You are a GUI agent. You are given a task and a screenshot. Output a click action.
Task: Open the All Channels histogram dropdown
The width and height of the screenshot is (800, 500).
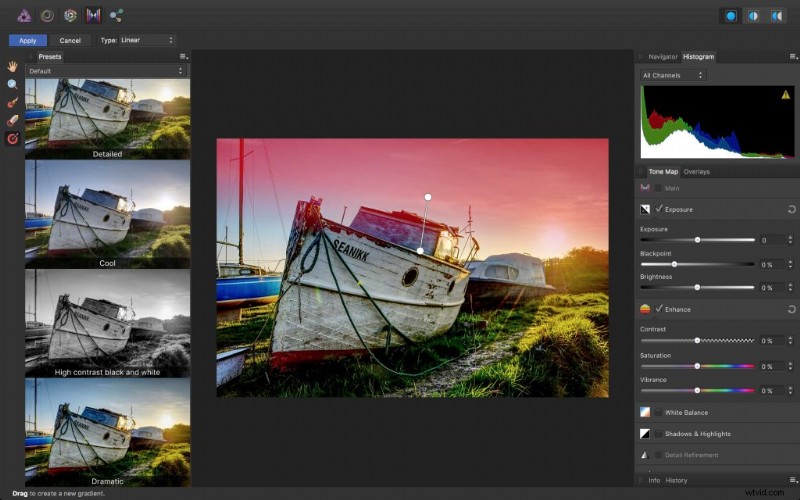click(x=673, y=75)
